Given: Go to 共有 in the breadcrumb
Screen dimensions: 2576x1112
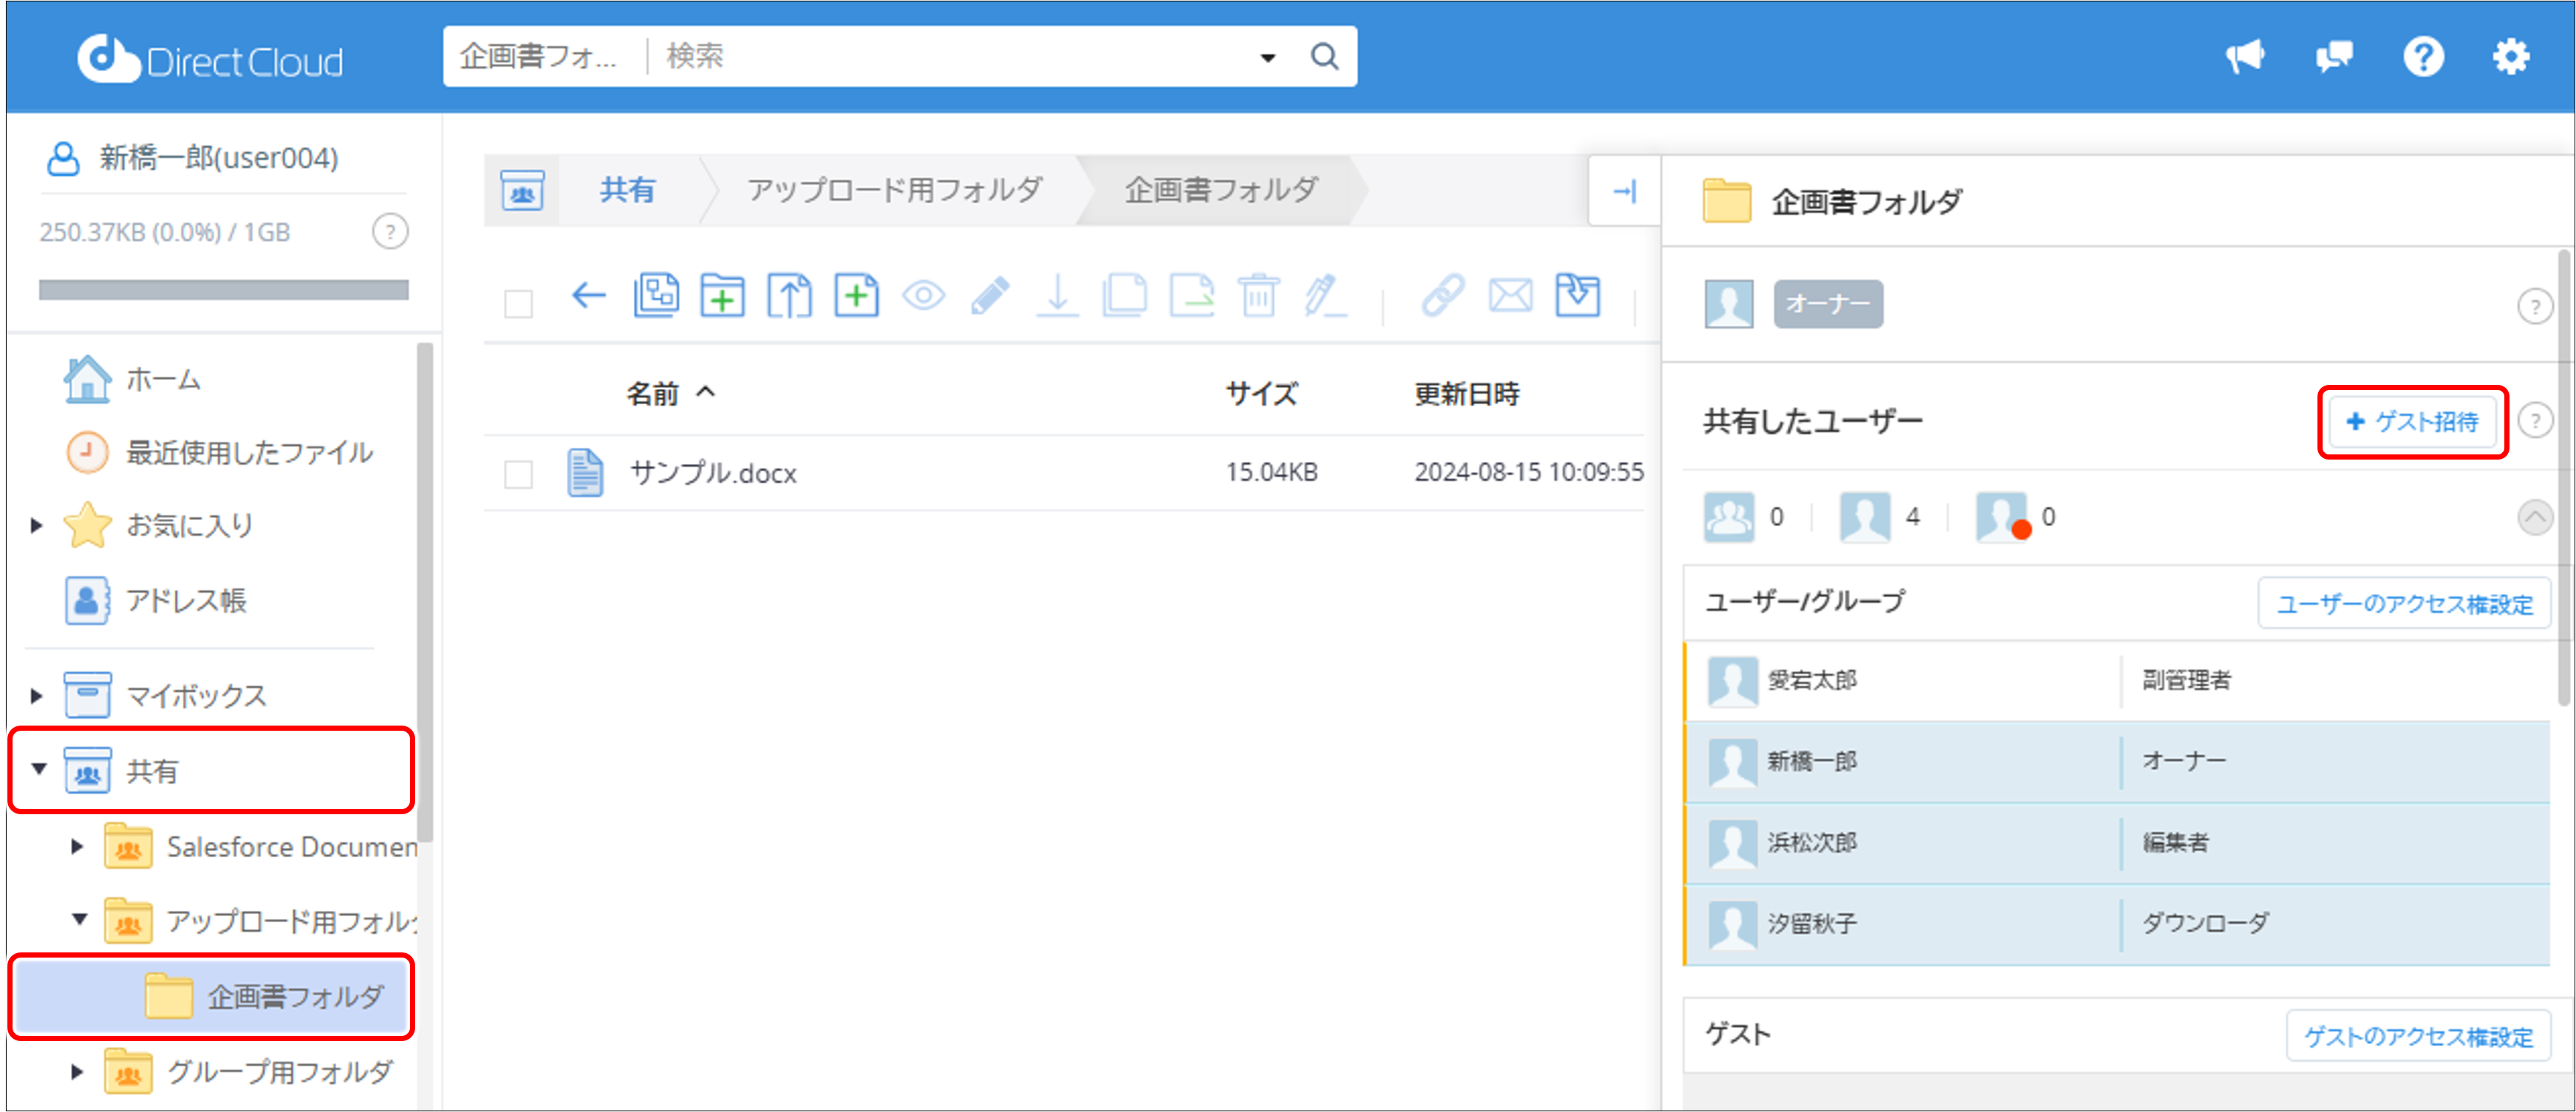Looking at the screenshot, I should [627, 190].
